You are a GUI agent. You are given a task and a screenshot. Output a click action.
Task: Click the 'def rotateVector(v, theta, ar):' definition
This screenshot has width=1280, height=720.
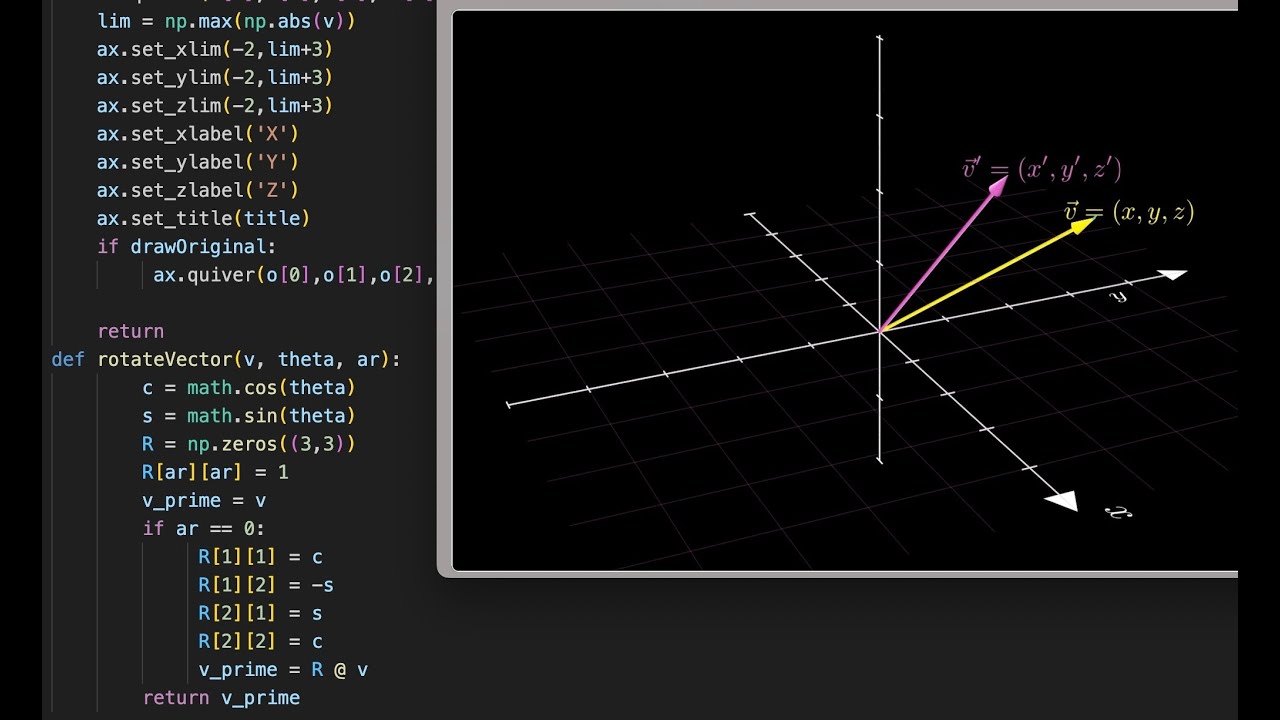pyautogui.click(x=226, y=359)
